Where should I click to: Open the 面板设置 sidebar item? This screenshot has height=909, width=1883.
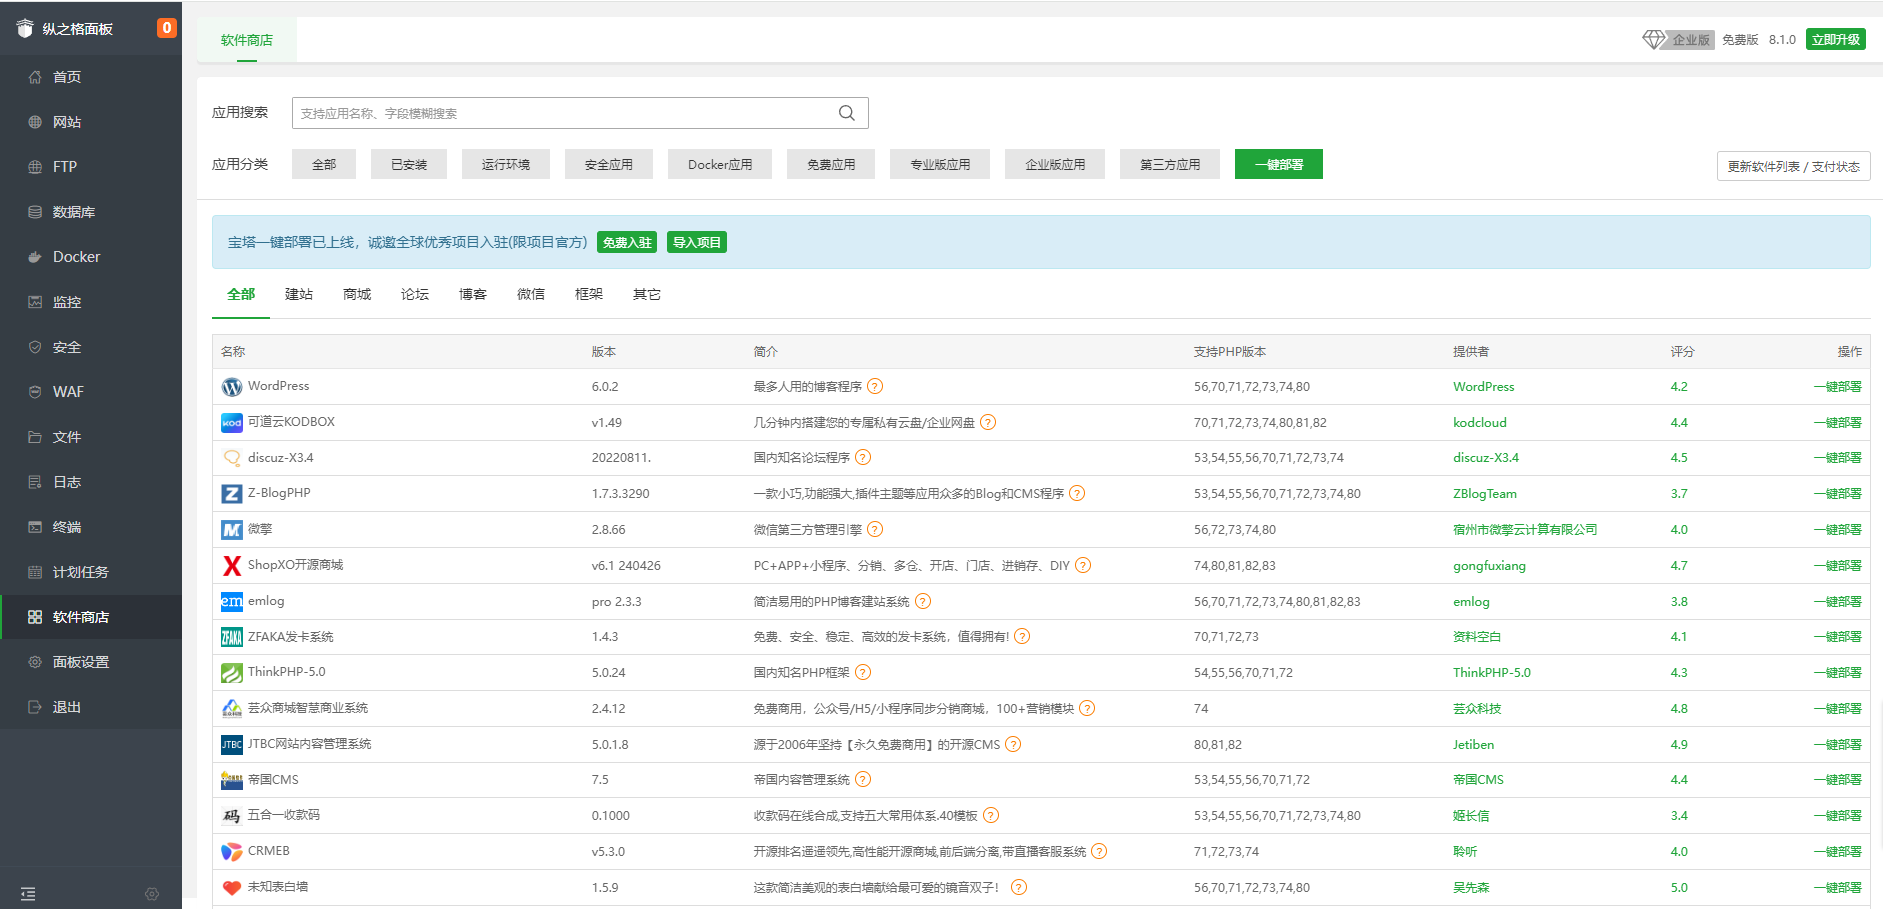90,662
